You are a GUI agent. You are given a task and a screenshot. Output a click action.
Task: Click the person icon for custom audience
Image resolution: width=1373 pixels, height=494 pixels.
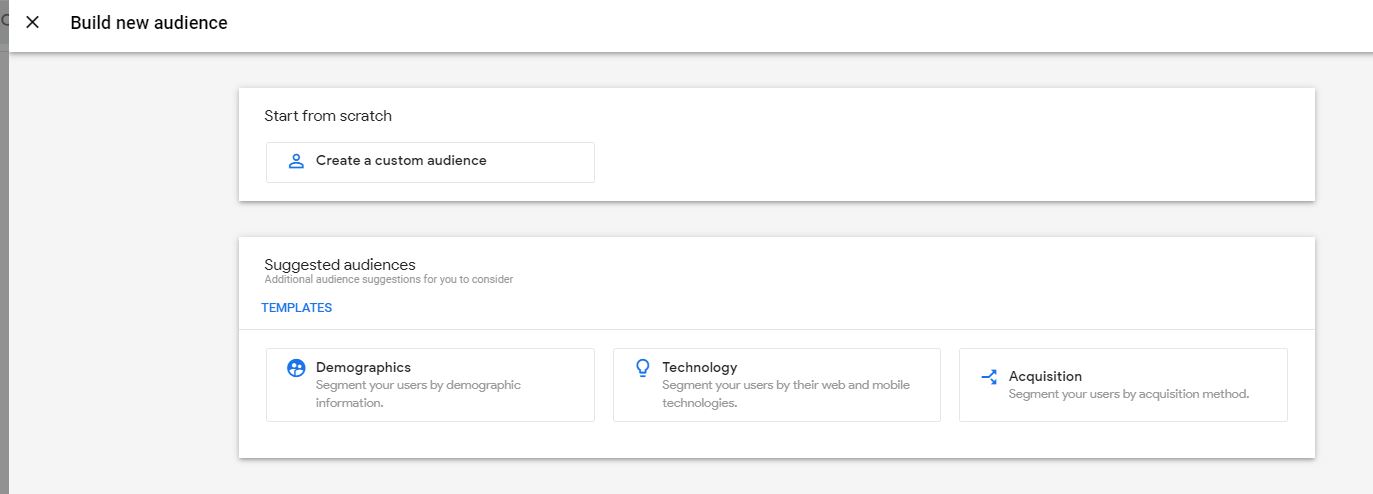pos(295,161)
